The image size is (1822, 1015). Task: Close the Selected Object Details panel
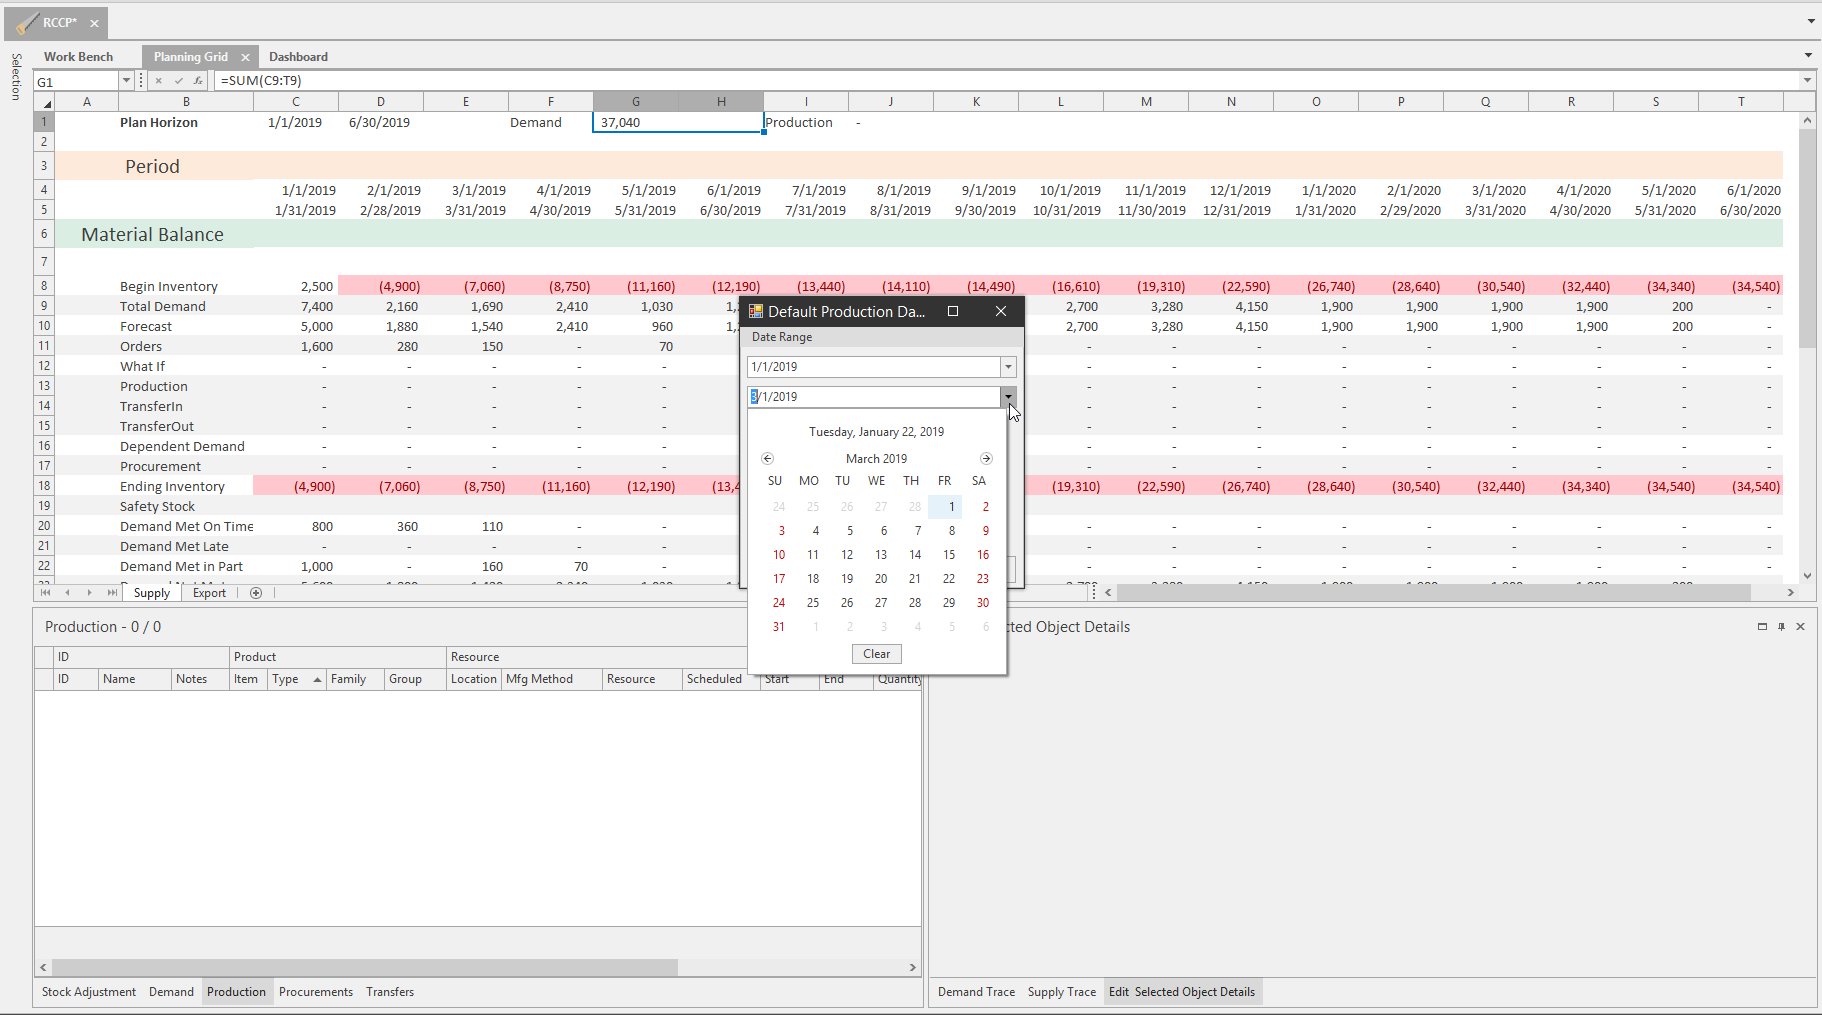tap(1800, 627)
